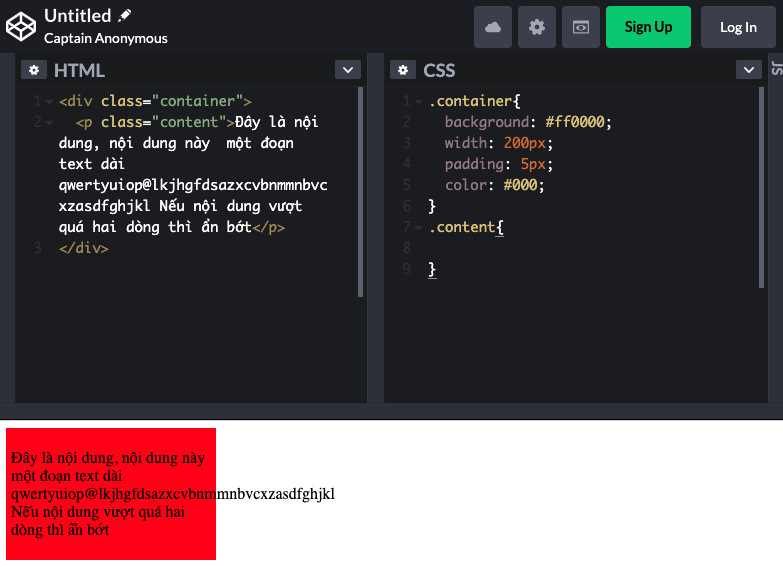Screen dimensions: 783x567
Task: Click the Sign Up button
Action: click(x=648, y=27)
